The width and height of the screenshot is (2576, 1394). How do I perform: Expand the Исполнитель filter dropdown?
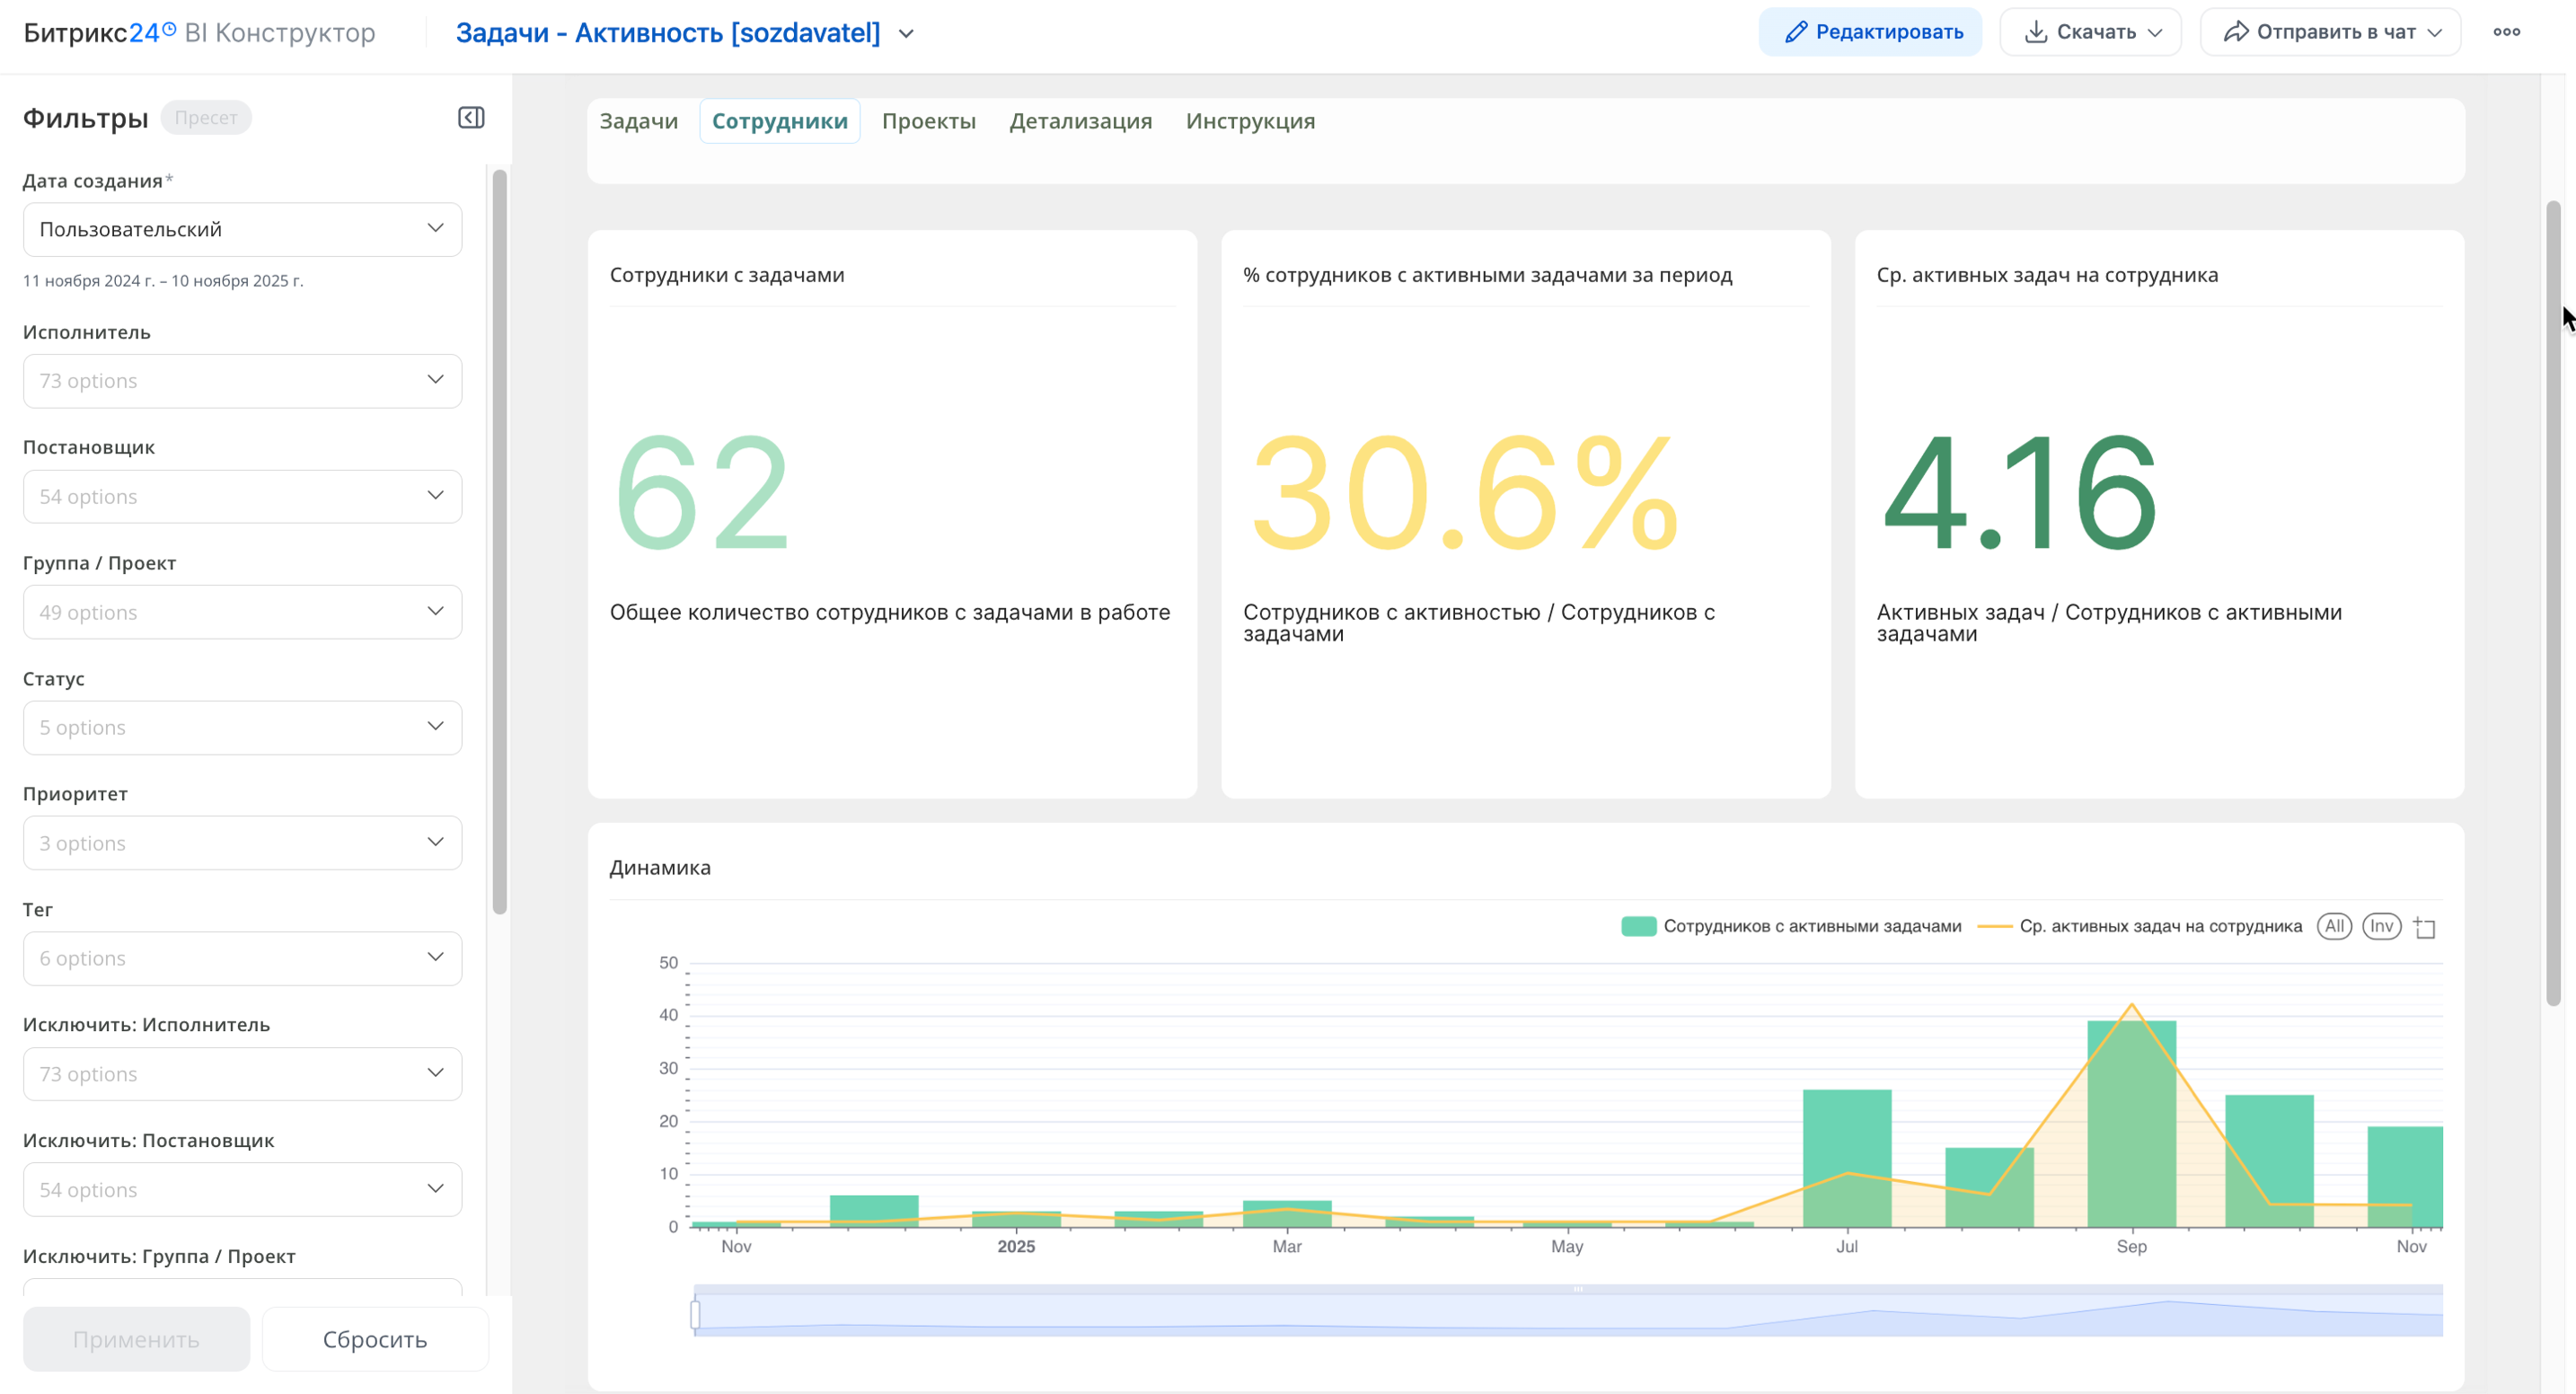point(242,381)
